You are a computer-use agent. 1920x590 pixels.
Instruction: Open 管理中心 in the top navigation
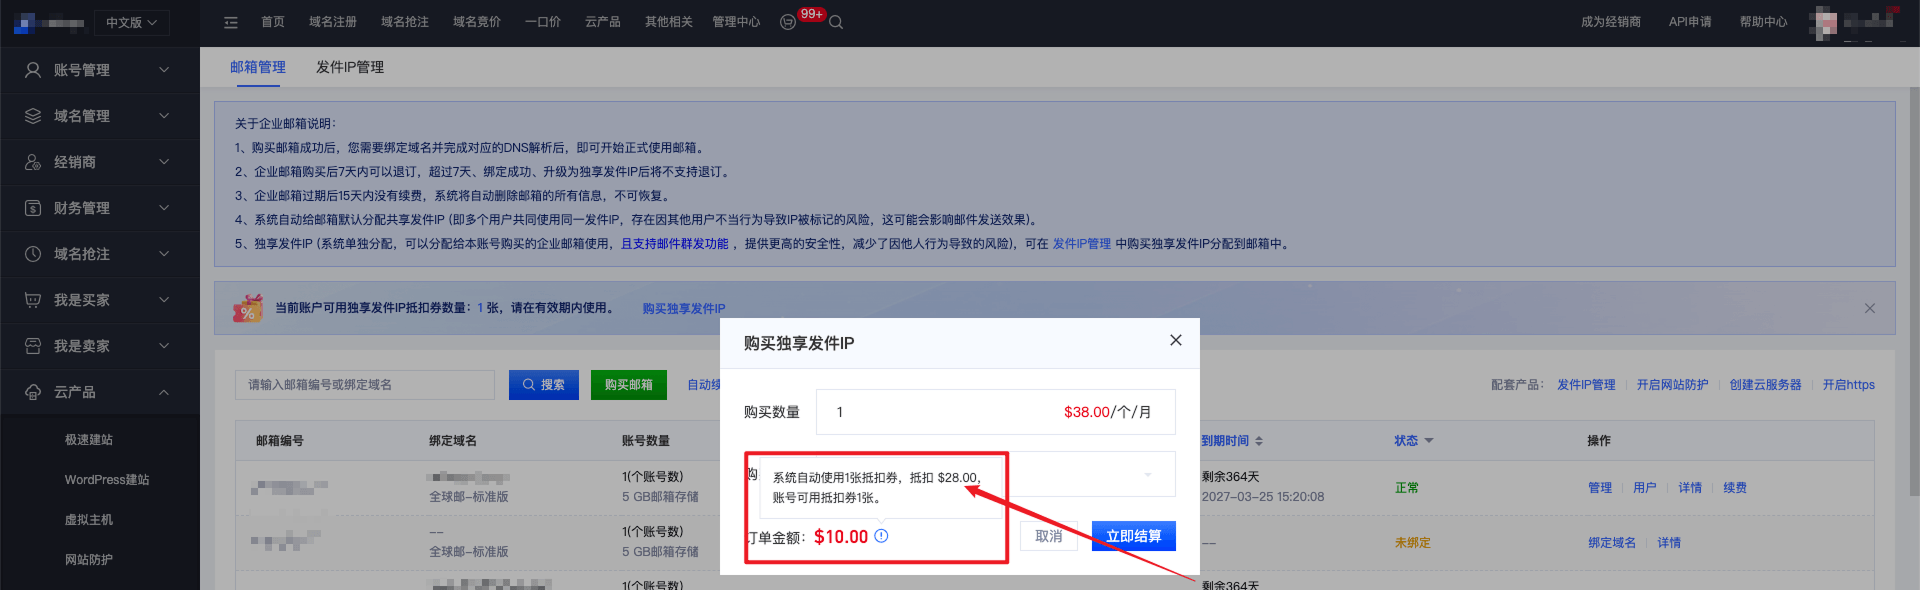tap(736, 22)
